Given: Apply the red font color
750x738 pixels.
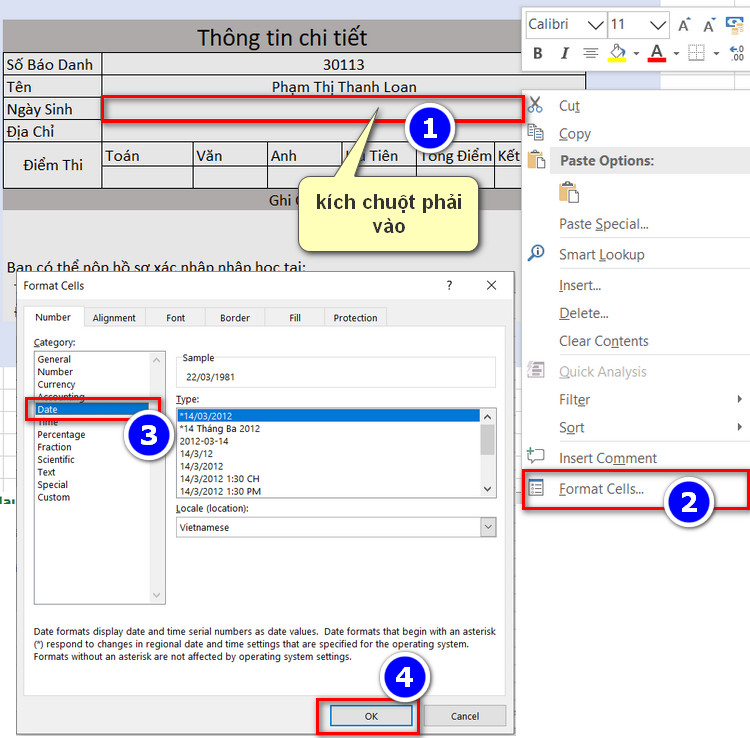Looking at the screenshot, I should pos(656,53).
